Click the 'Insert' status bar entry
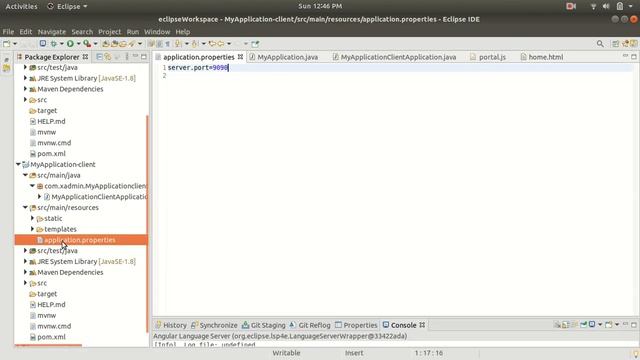 coord(354,353)
